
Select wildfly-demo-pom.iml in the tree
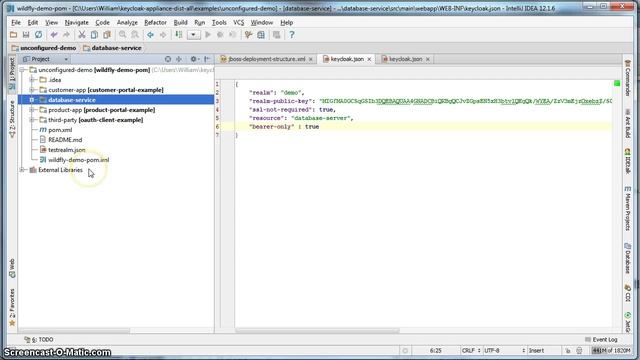click(78, 160)
